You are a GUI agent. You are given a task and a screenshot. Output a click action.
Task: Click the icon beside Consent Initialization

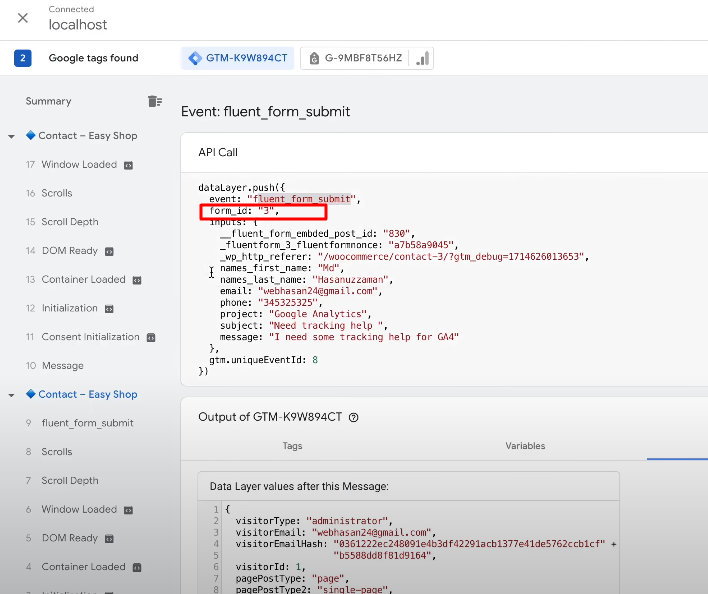coord(151,337)
